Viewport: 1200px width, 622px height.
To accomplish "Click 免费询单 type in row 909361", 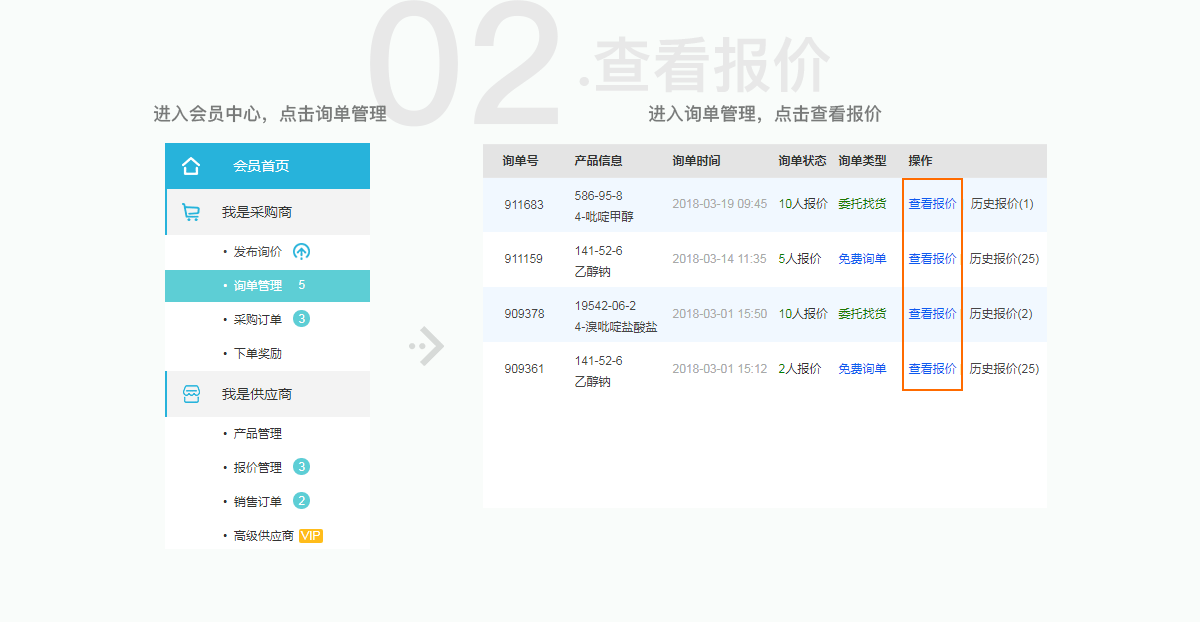I will tap(862, 369).
